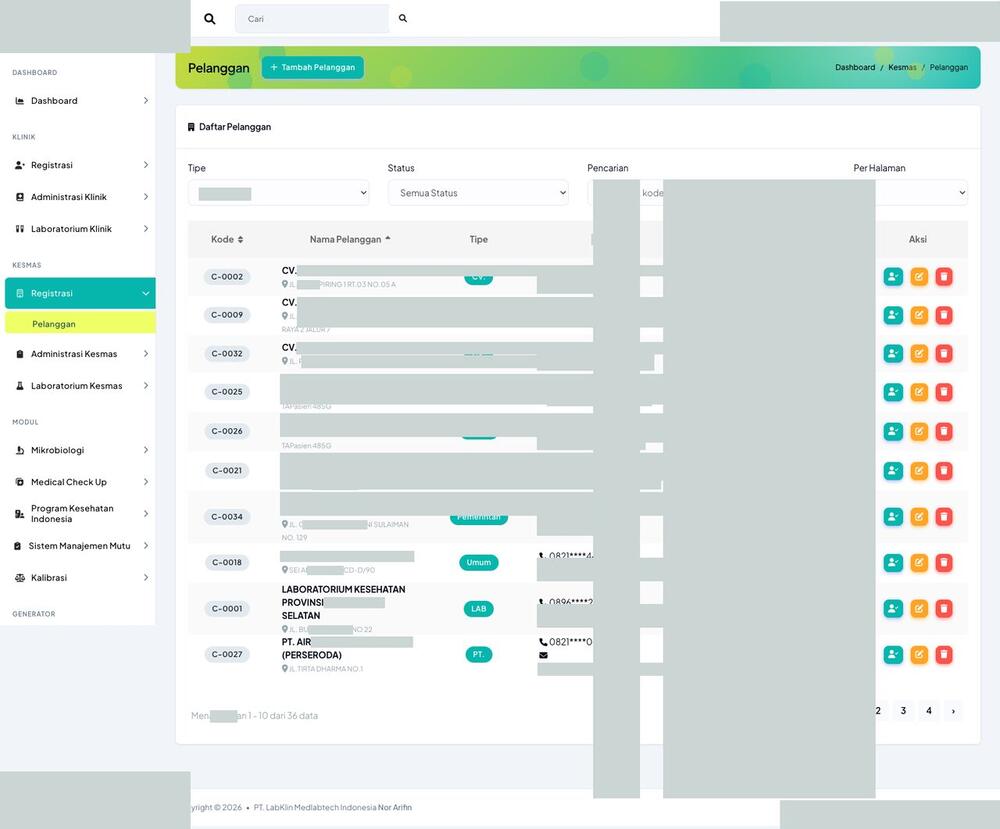This screenshot has height=829, width=1000.
Task: Click the small search icon beside Cari field
Action: pos(403,18)
